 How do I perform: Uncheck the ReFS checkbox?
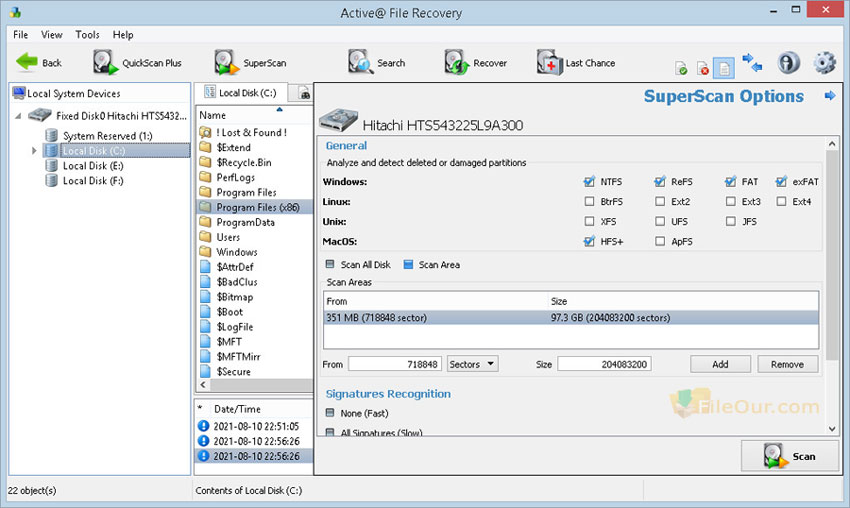tap(660, 182)
